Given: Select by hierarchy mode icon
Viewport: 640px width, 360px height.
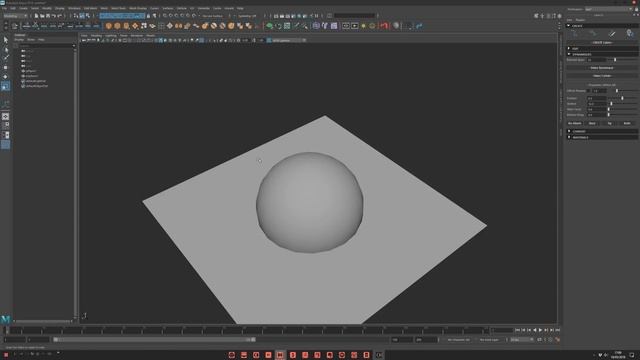Looking at the screenshot, I should (76, 16).
